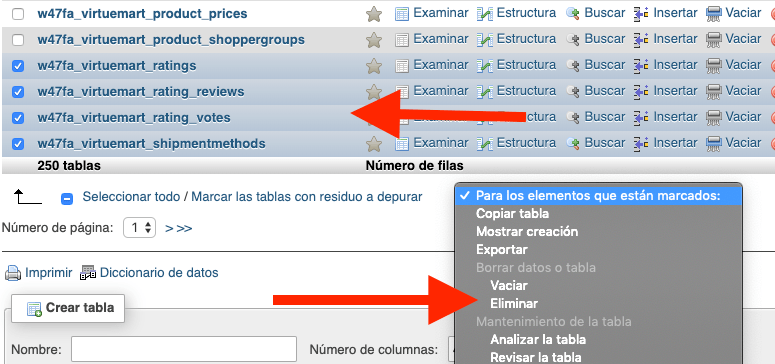
Task: Focus the Nombre input field
Action: pos(184,350)
